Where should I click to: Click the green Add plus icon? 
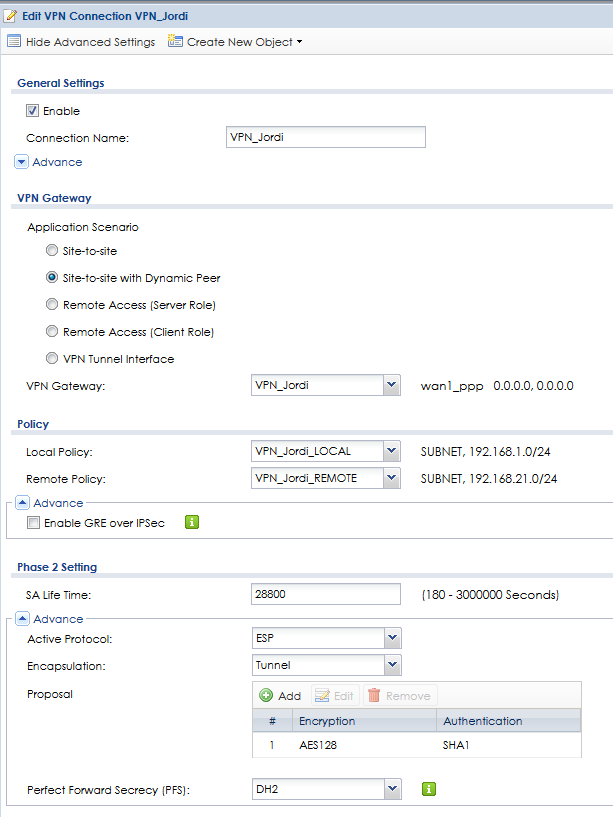click(266, 695)
